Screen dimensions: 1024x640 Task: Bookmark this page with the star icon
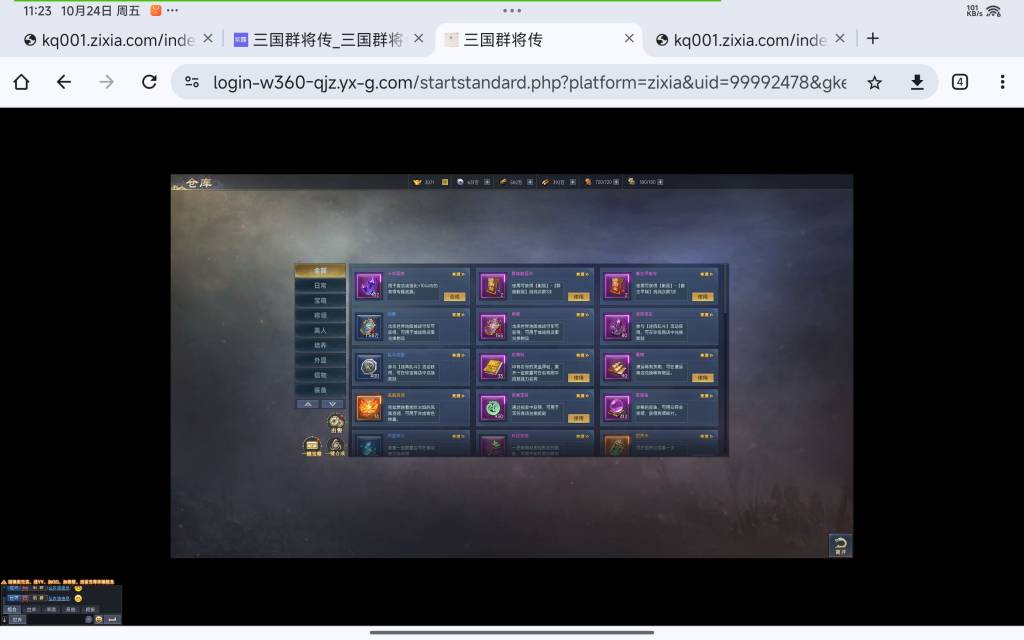pyautogui.click(x=874, y=82)
